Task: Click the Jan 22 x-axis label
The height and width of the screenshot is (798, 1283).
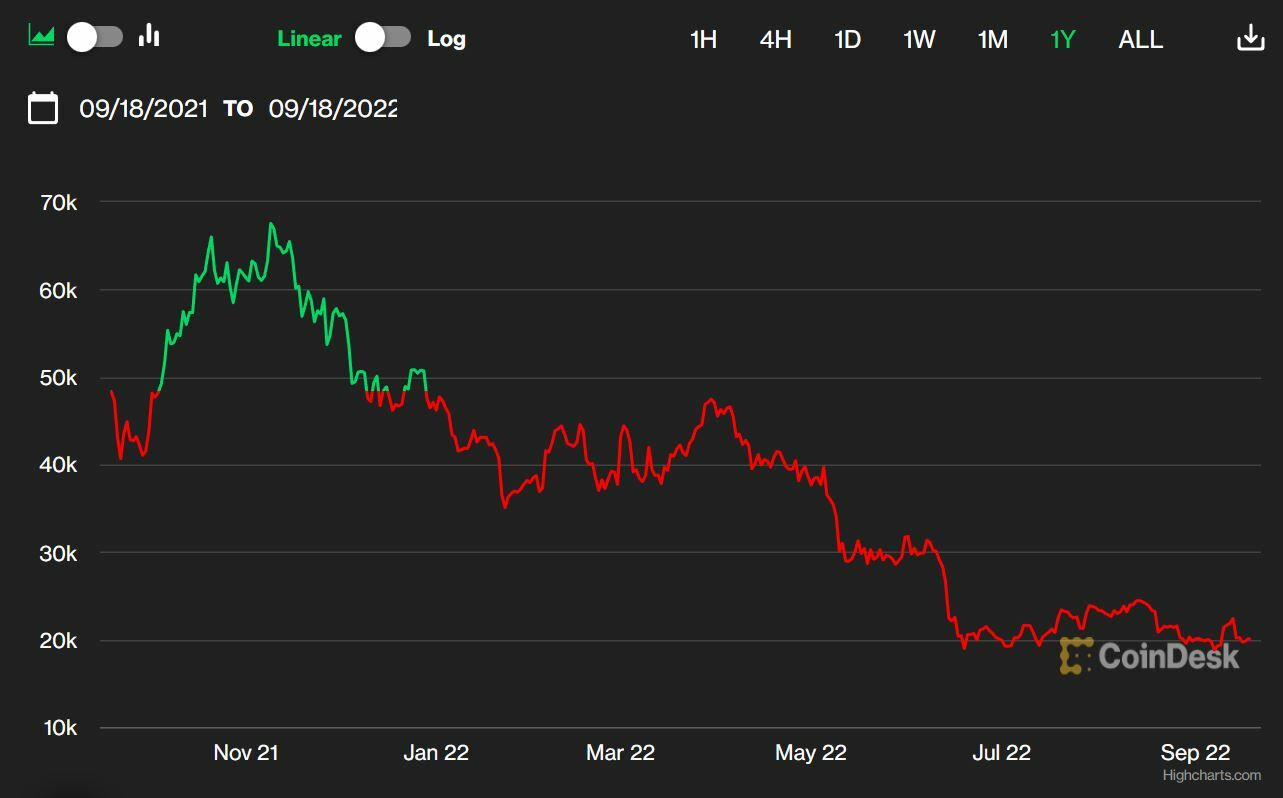Action: (x=436, y=753)
